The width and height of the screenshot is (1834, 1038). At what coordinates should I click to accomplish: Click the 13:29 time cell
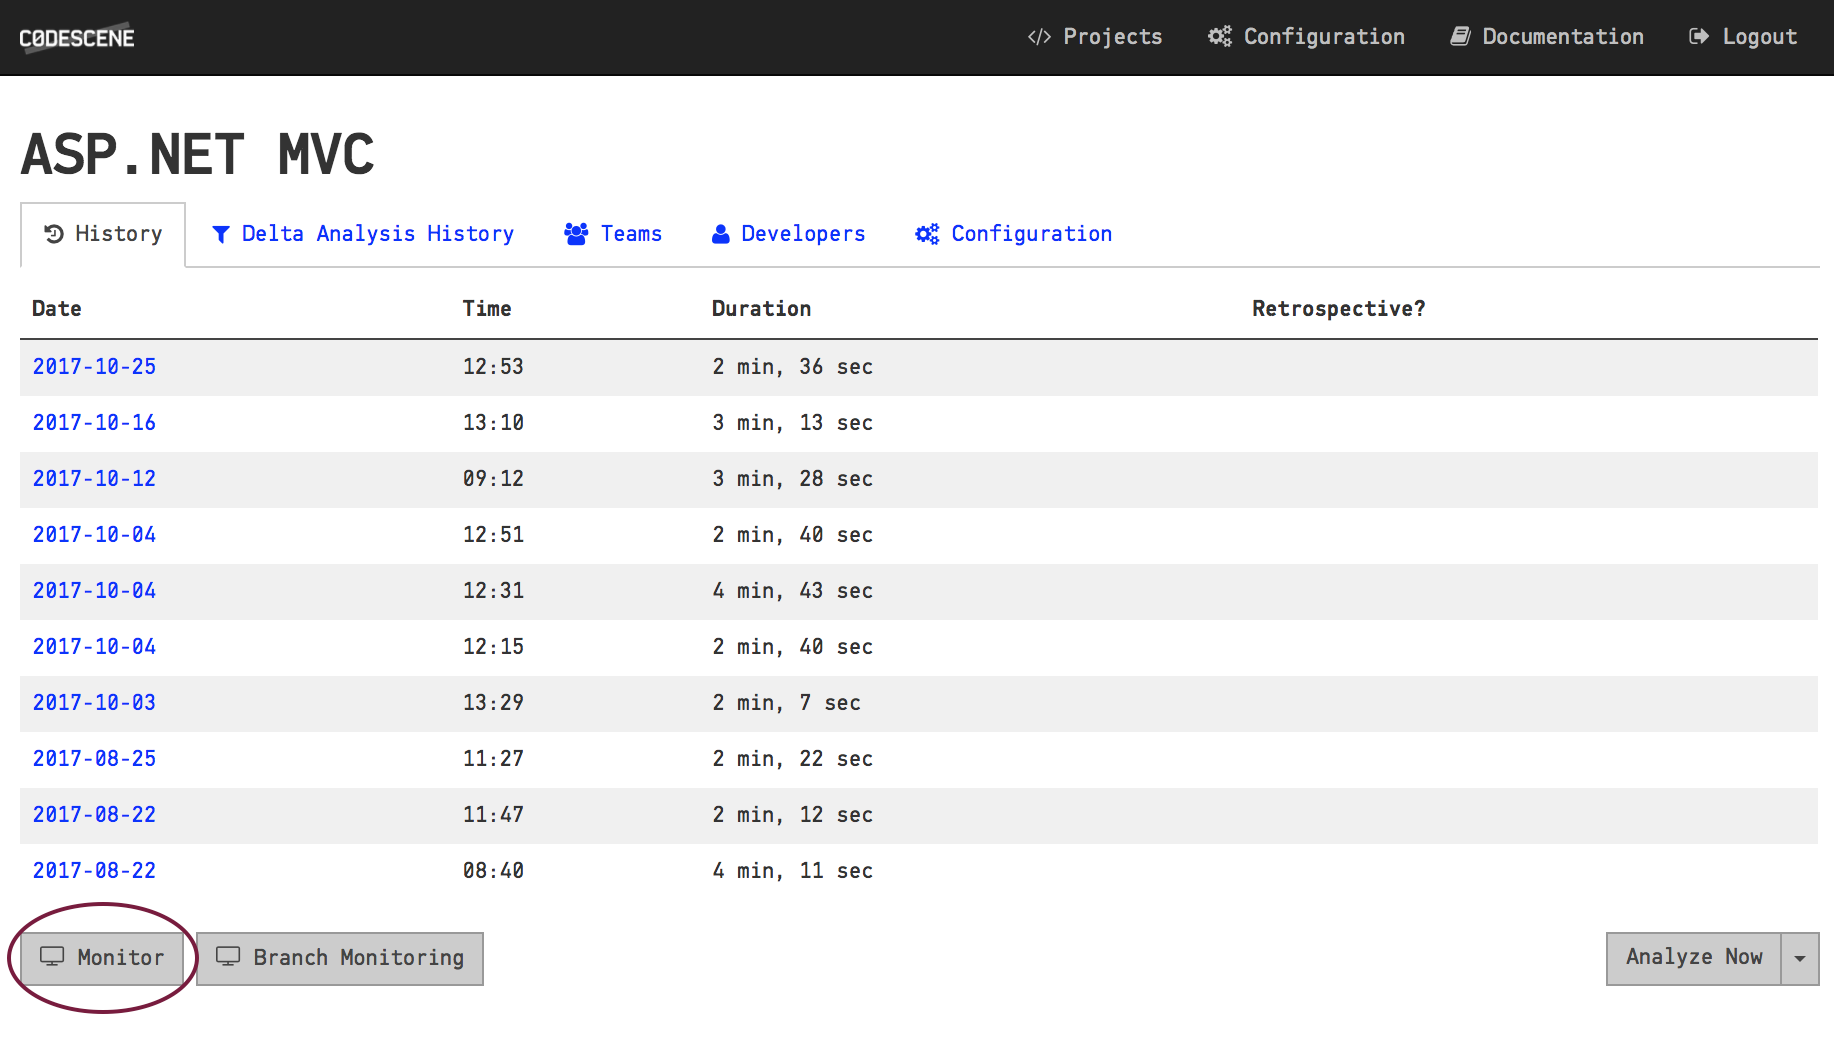click(x=493, y=703)
